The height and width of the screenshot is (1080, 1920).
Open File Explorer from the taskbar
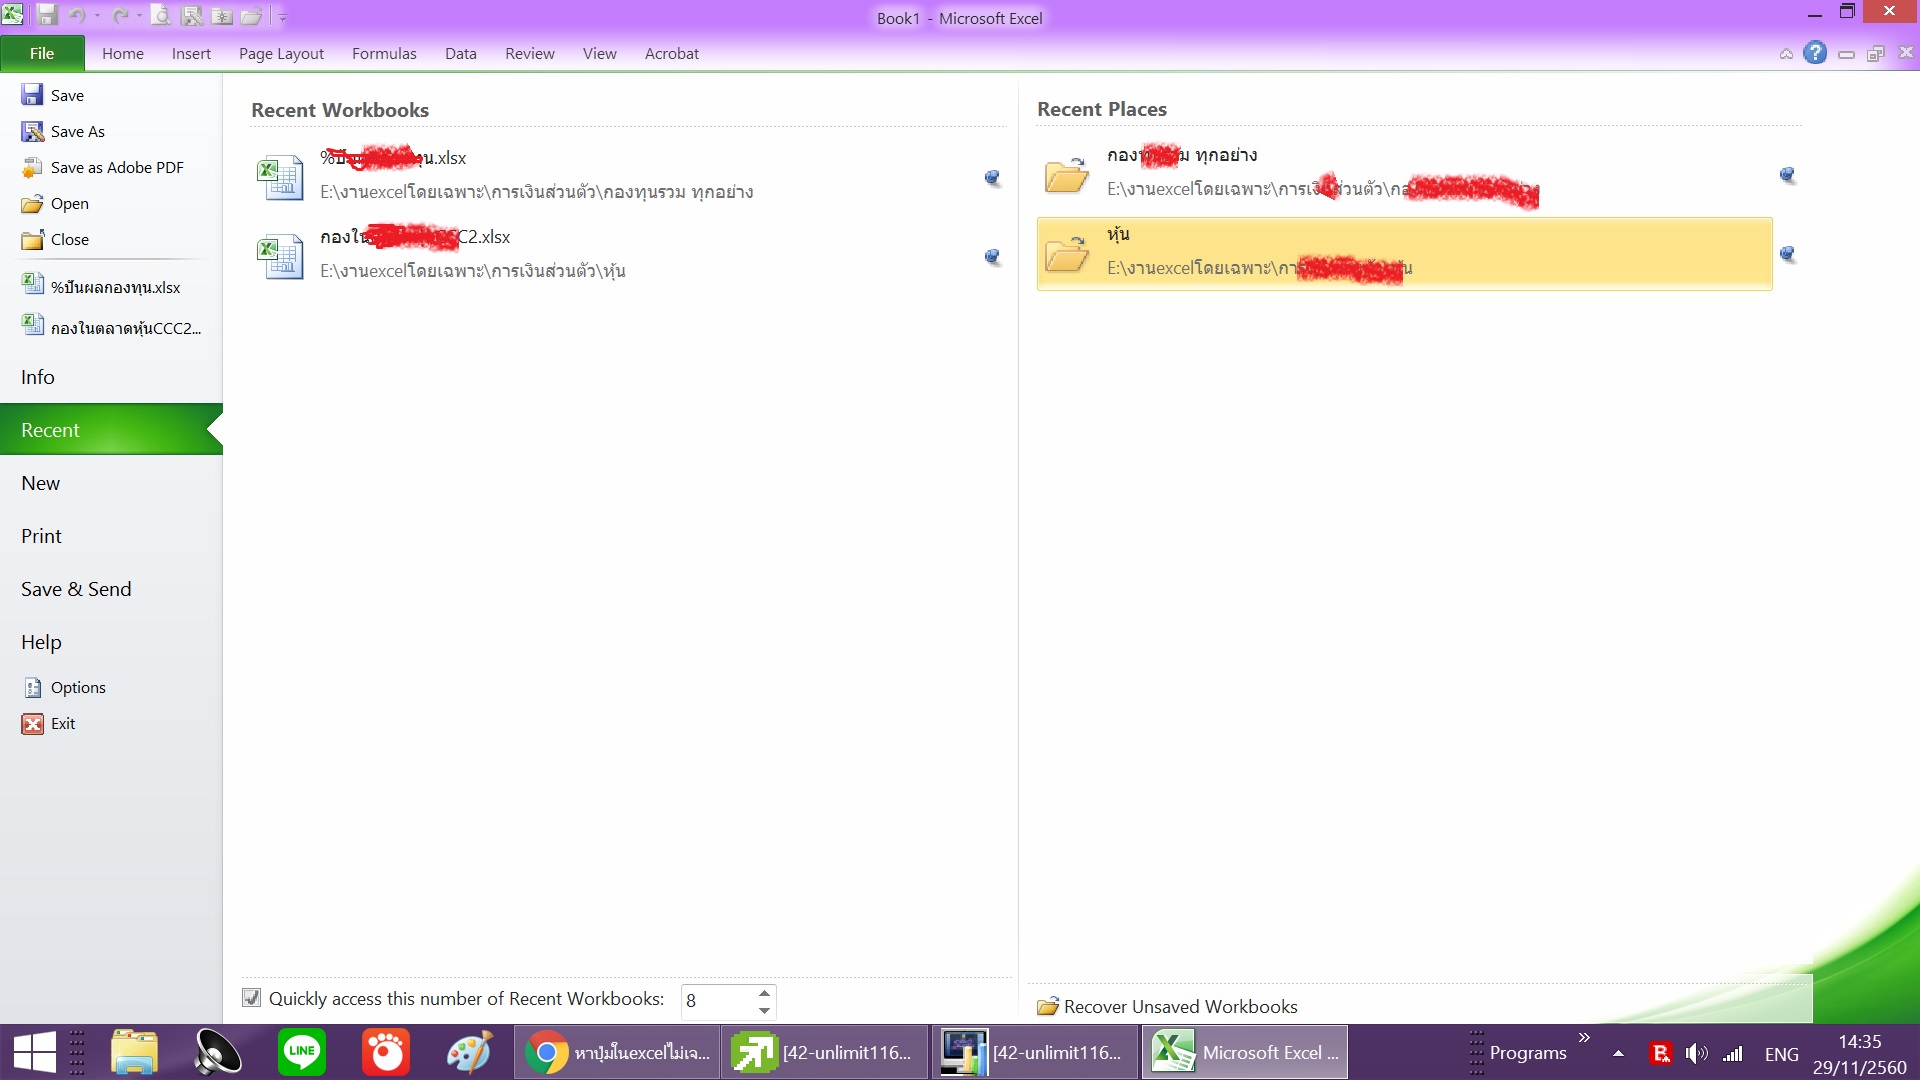coord(134,1052)
